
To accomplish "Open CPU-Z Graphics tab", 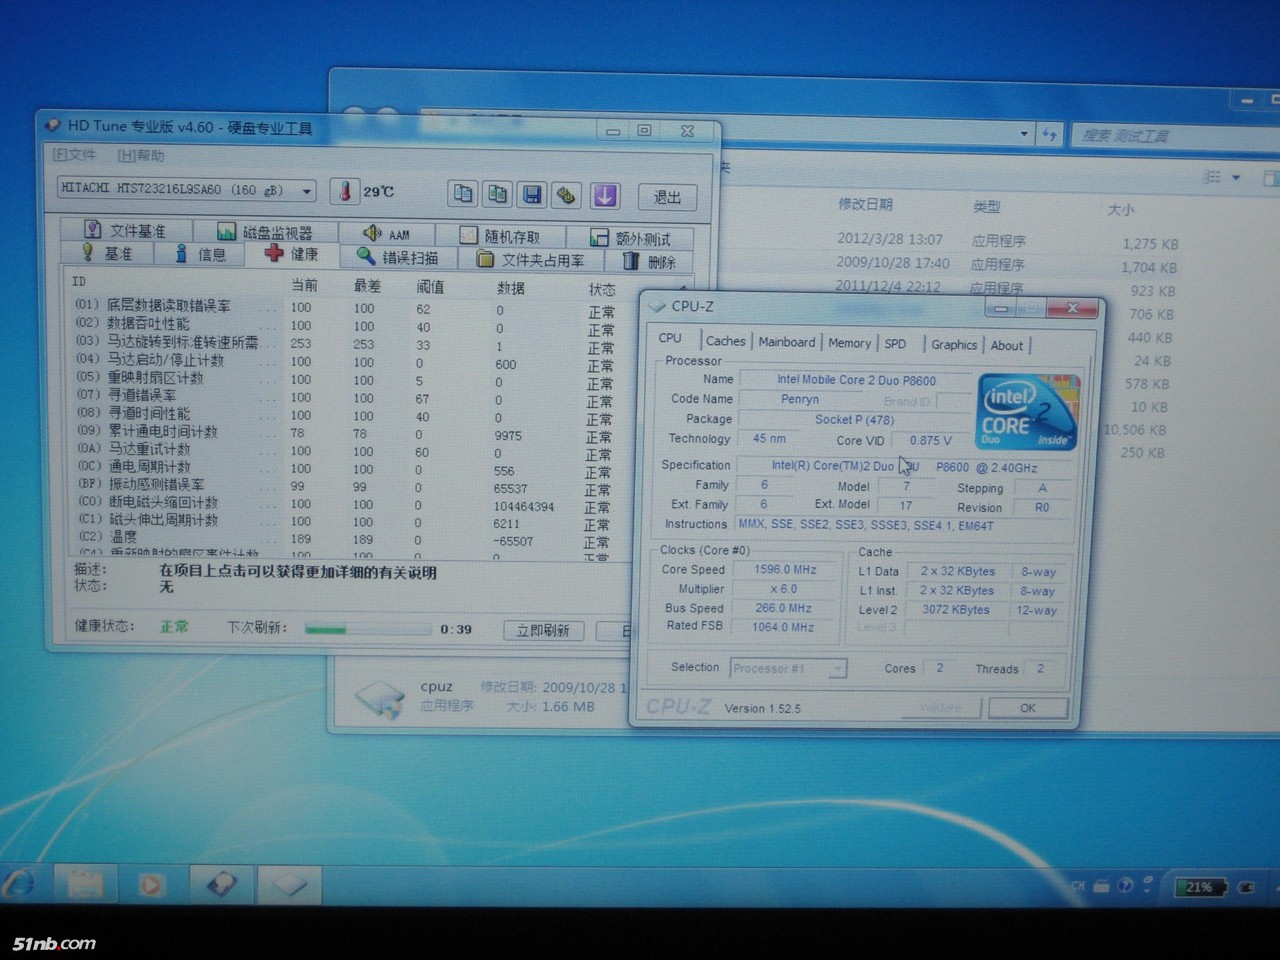I will (954, 345).
